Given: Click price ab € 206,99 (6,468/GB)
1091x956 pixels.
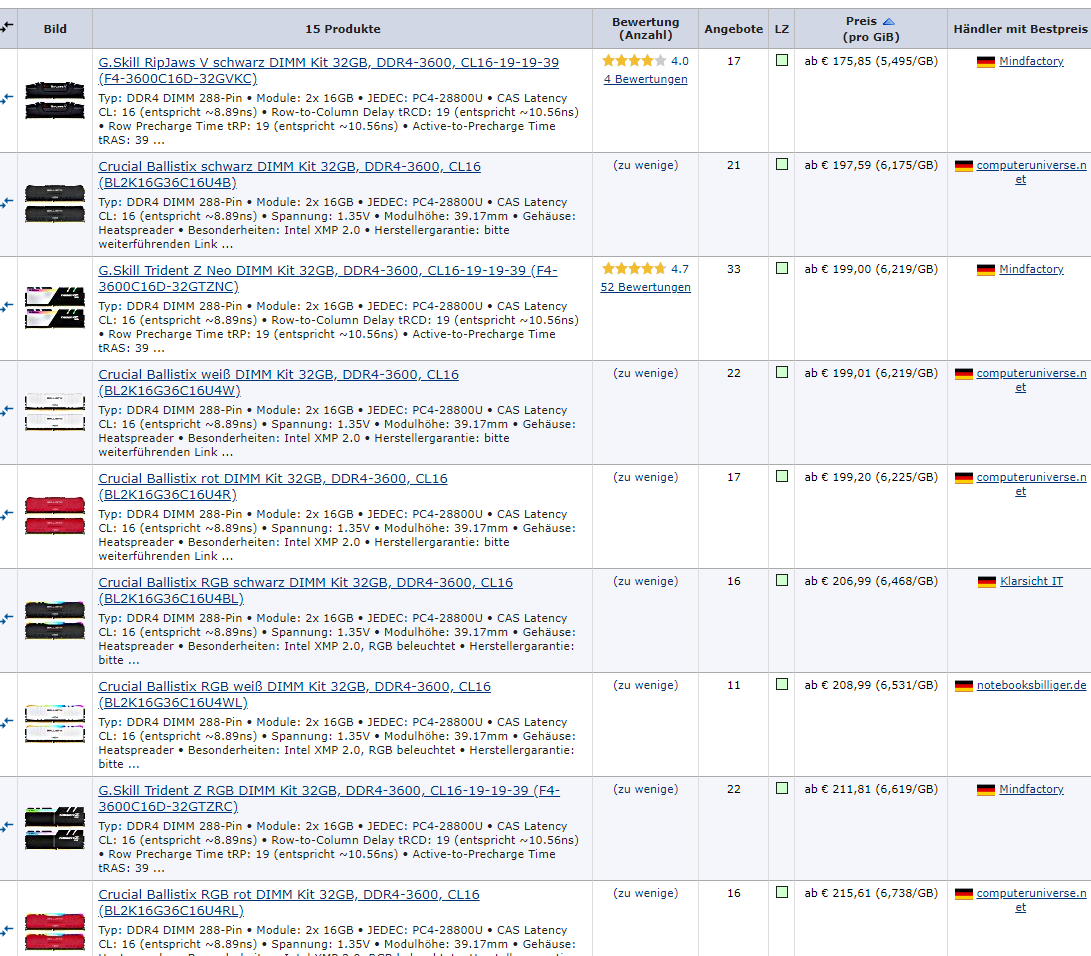Looking at the screenshot, I should click(x=871, y=582).
